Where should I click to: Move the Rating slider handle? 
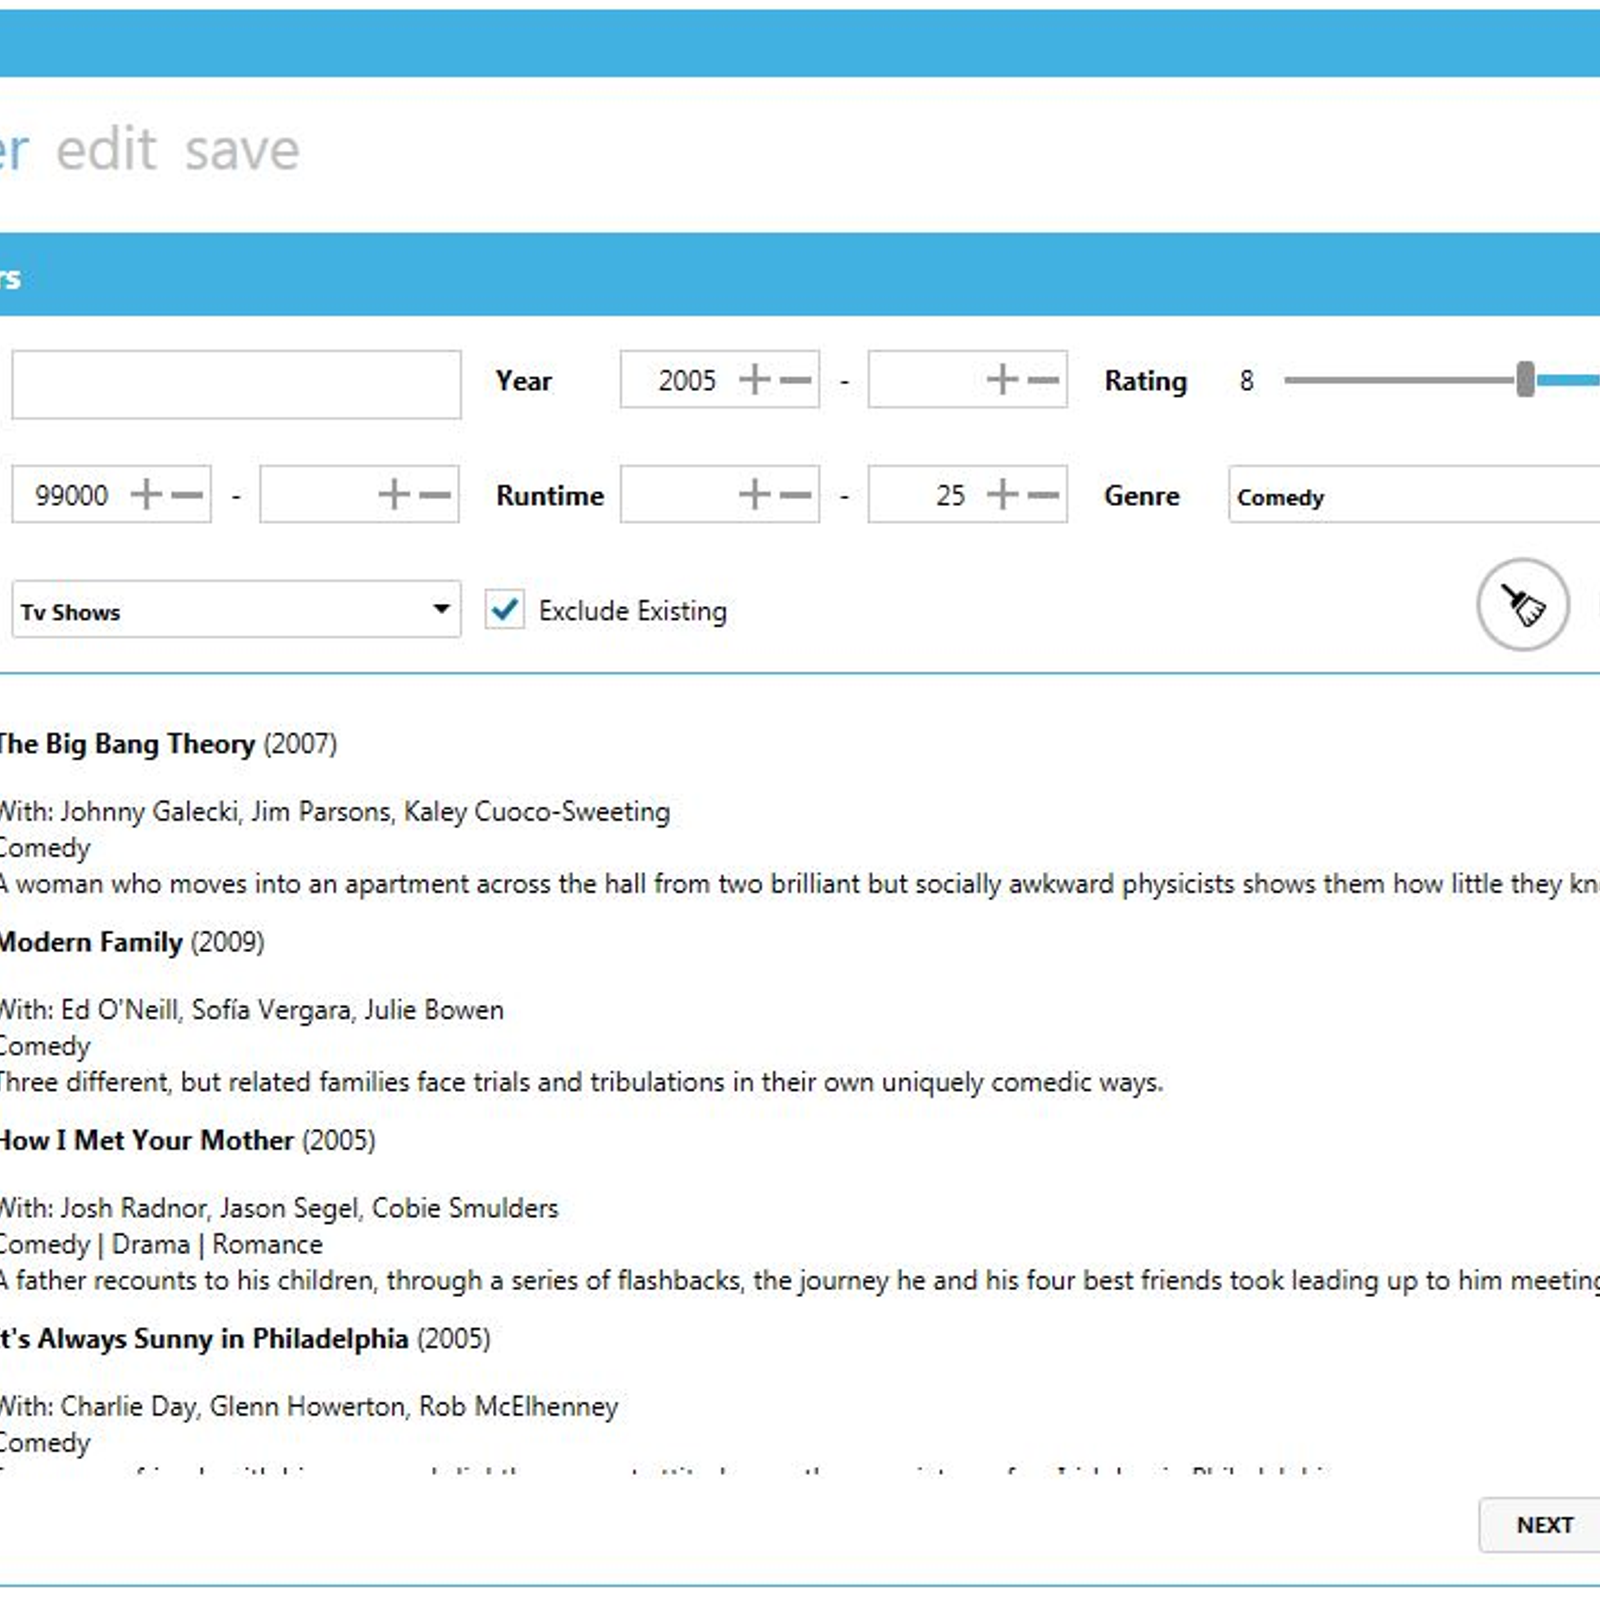[1525, 380]
